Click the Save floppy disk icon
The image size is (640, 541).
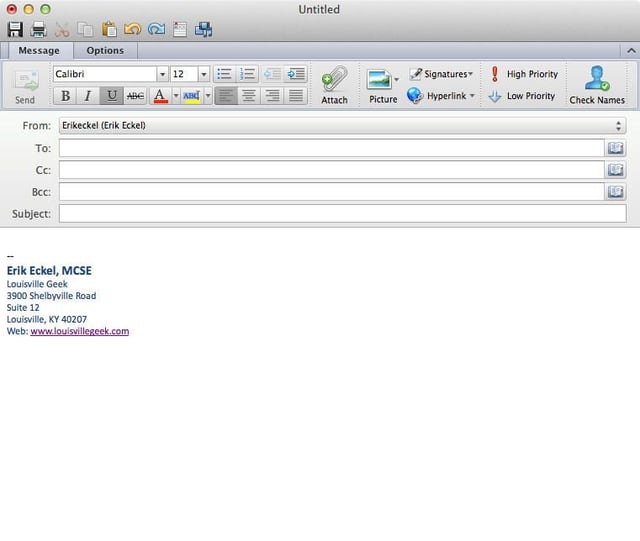(x=15, y=30)
